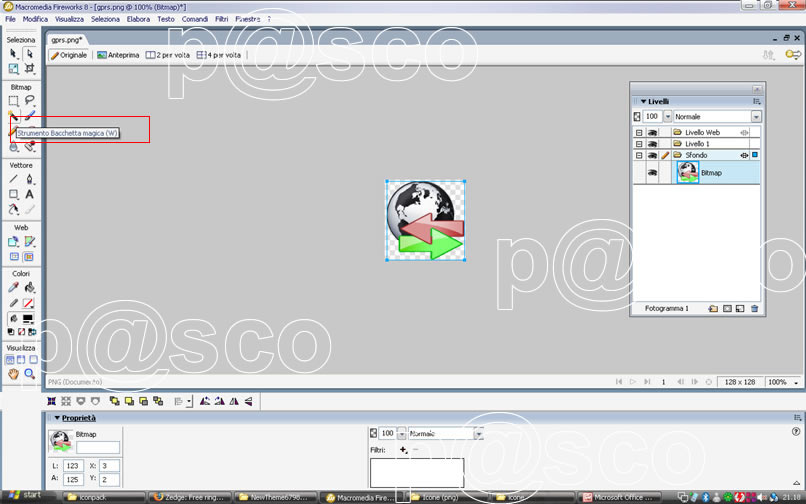Screen dimensions: 806x504
Task: Select the Scale tool
Action: coord(13,68)
